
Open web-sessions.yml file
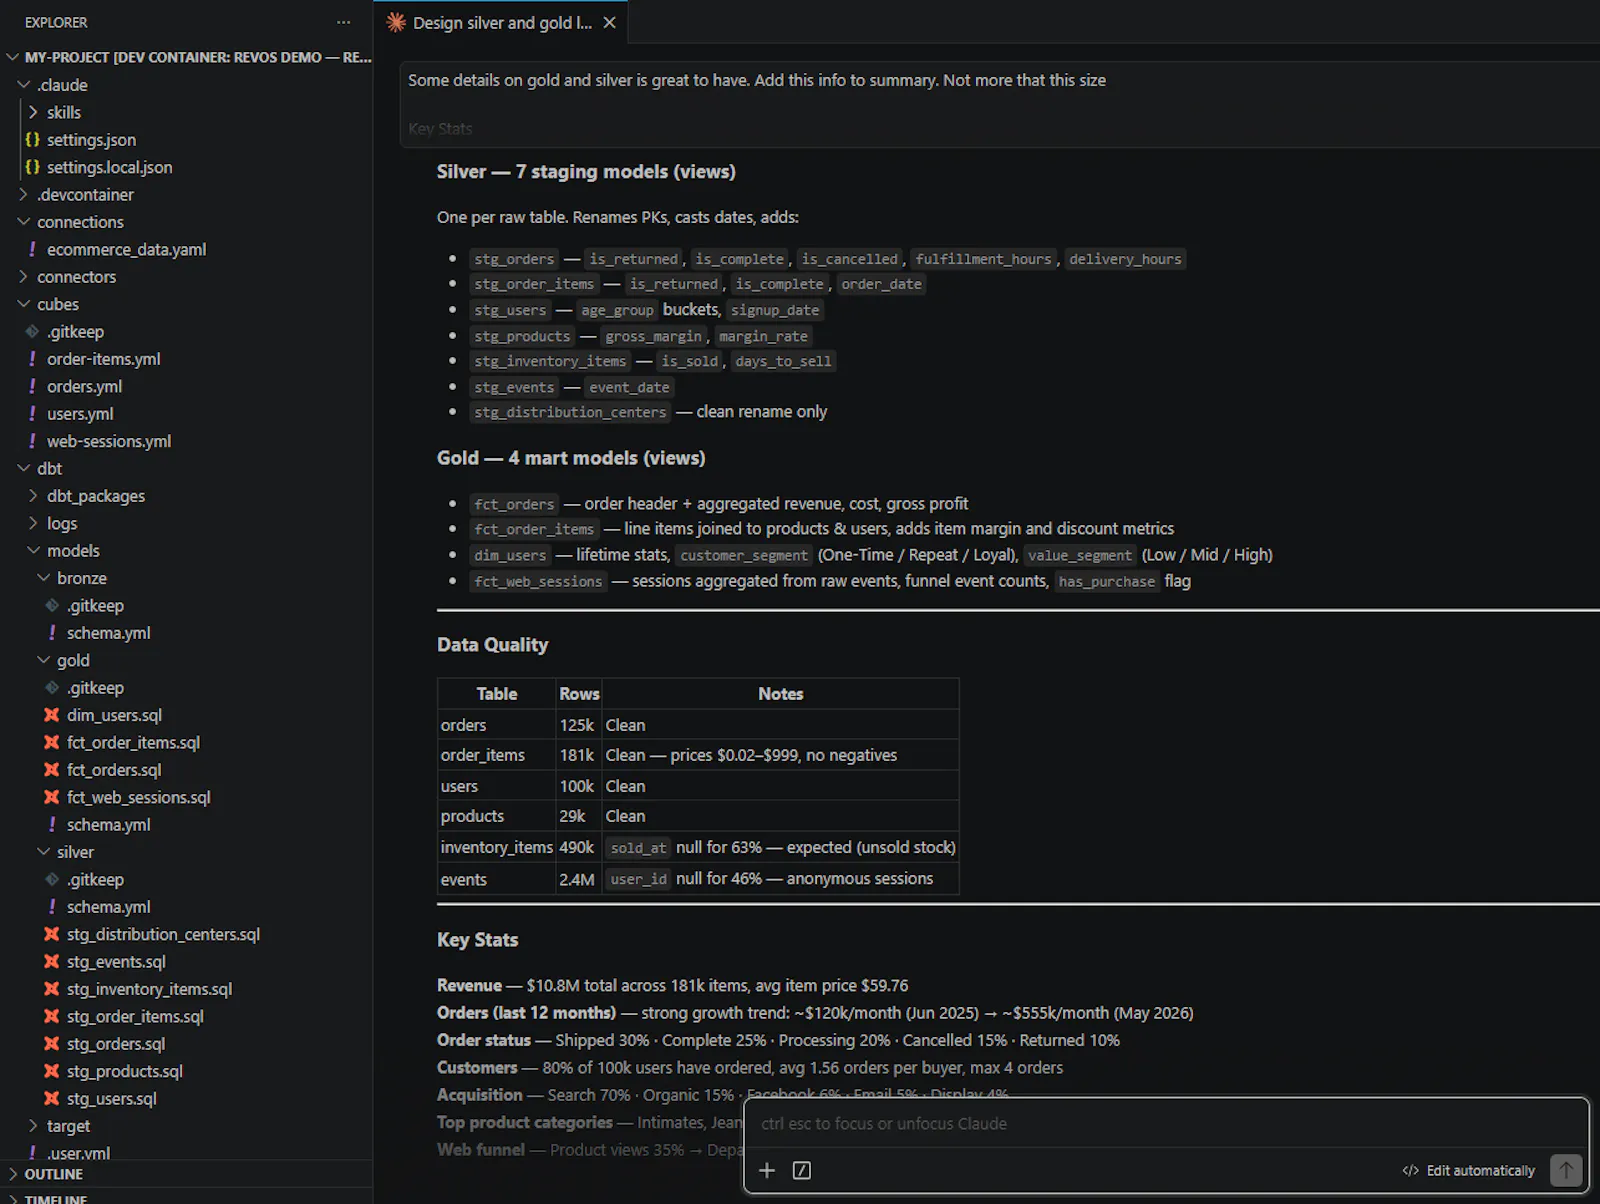(109, 441)
